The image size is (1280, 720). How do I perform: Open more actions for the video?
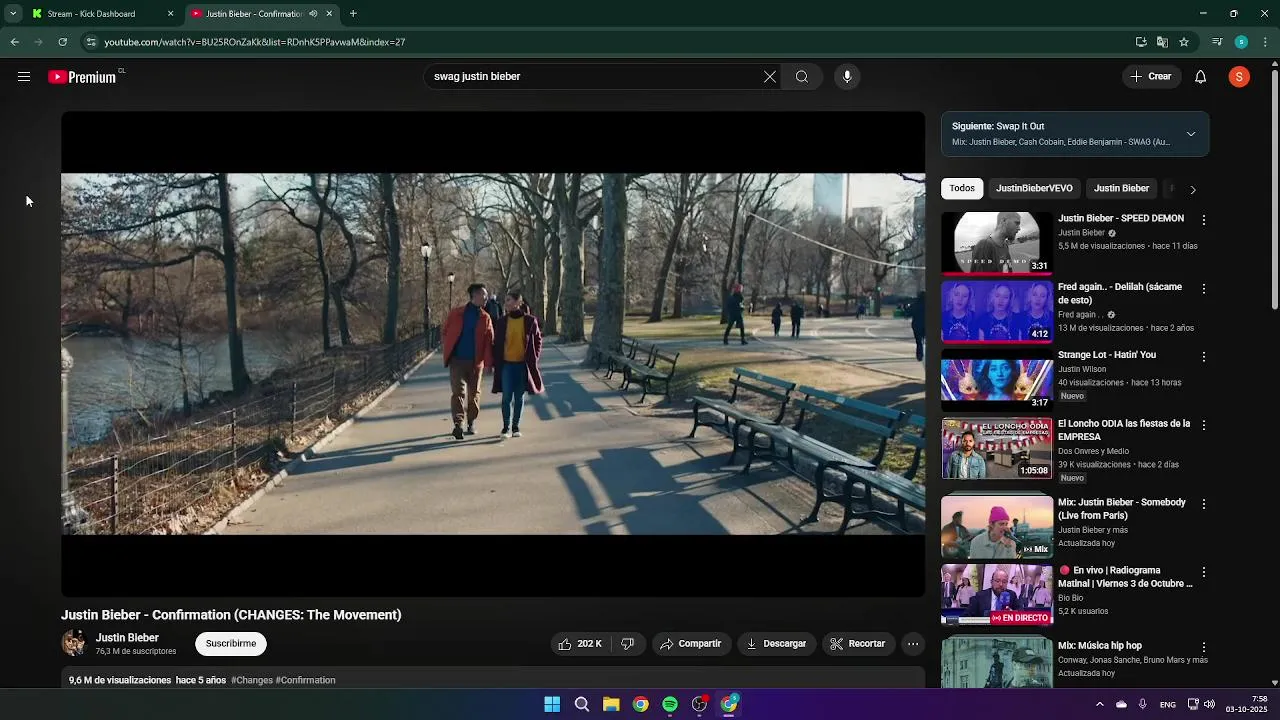coord(913,644)
